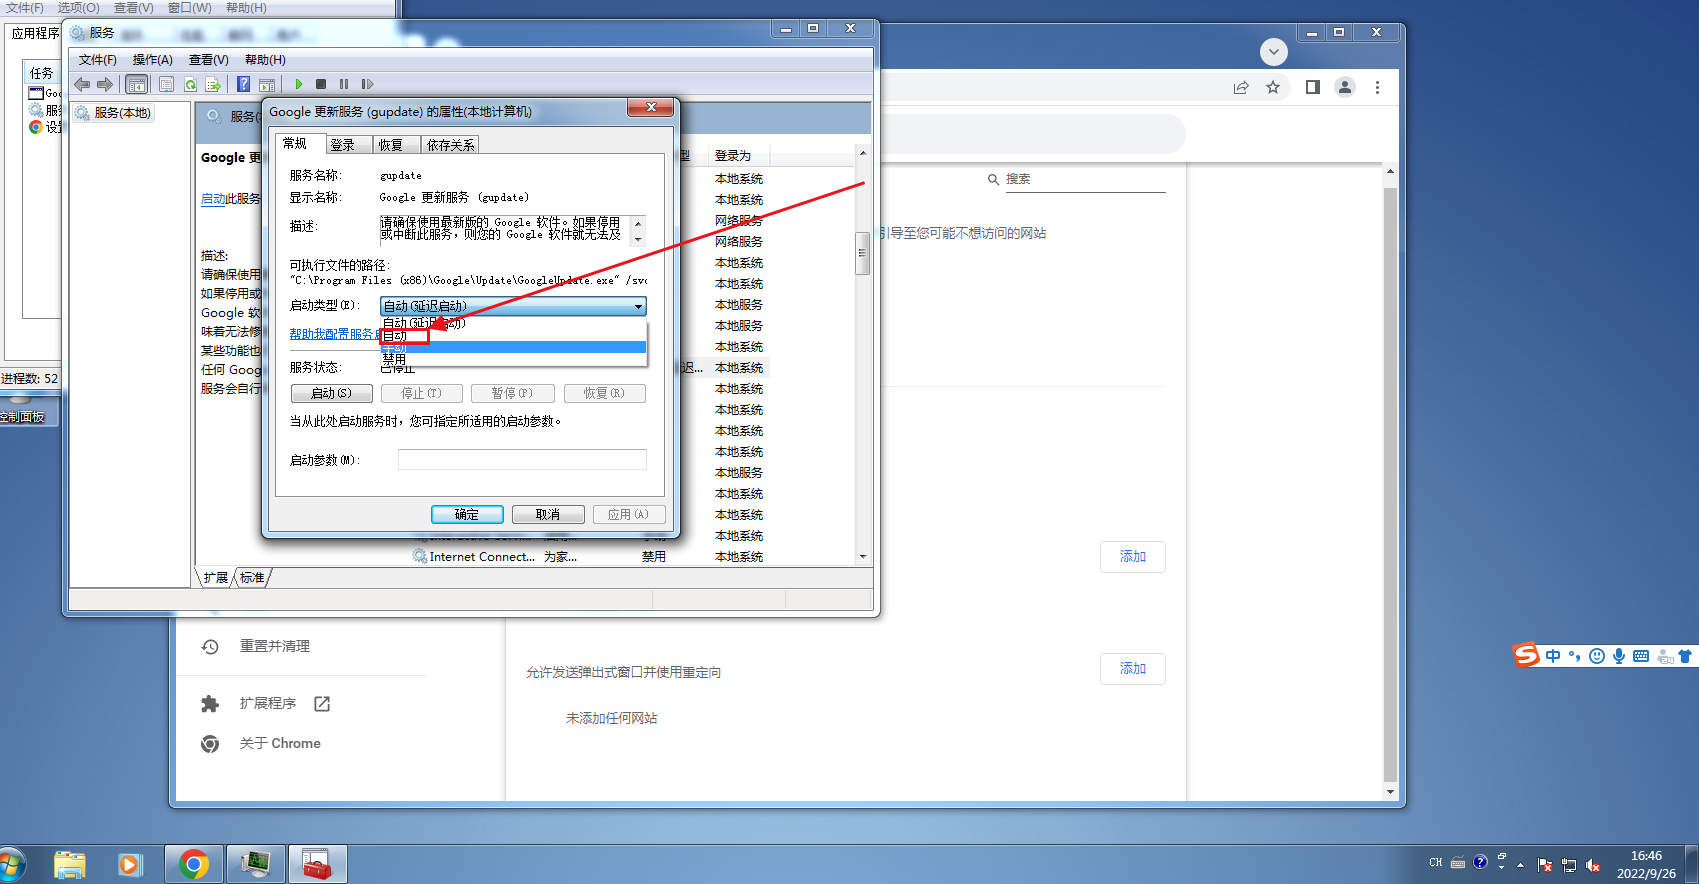The height and width of the screenshot is (884, 1699).
Task: Click Sogou soft keyboard icon
Action: coord(1641,656)
